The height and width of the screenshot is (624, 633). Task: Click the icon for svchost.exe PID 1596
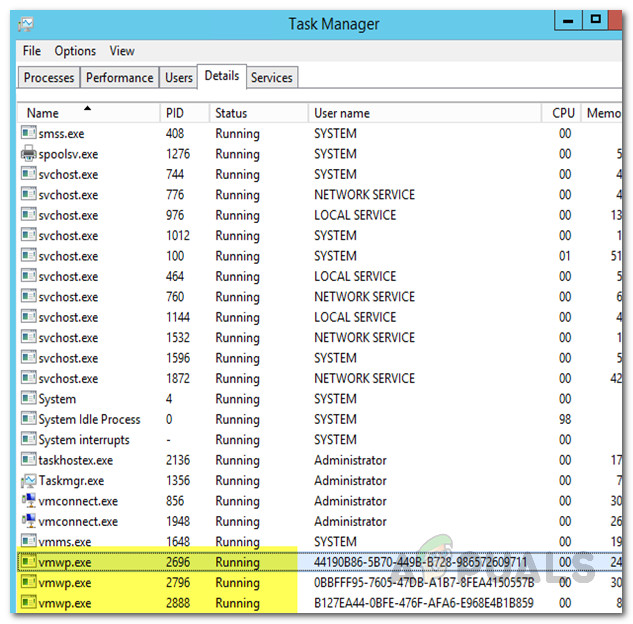[x=29, y=357]
